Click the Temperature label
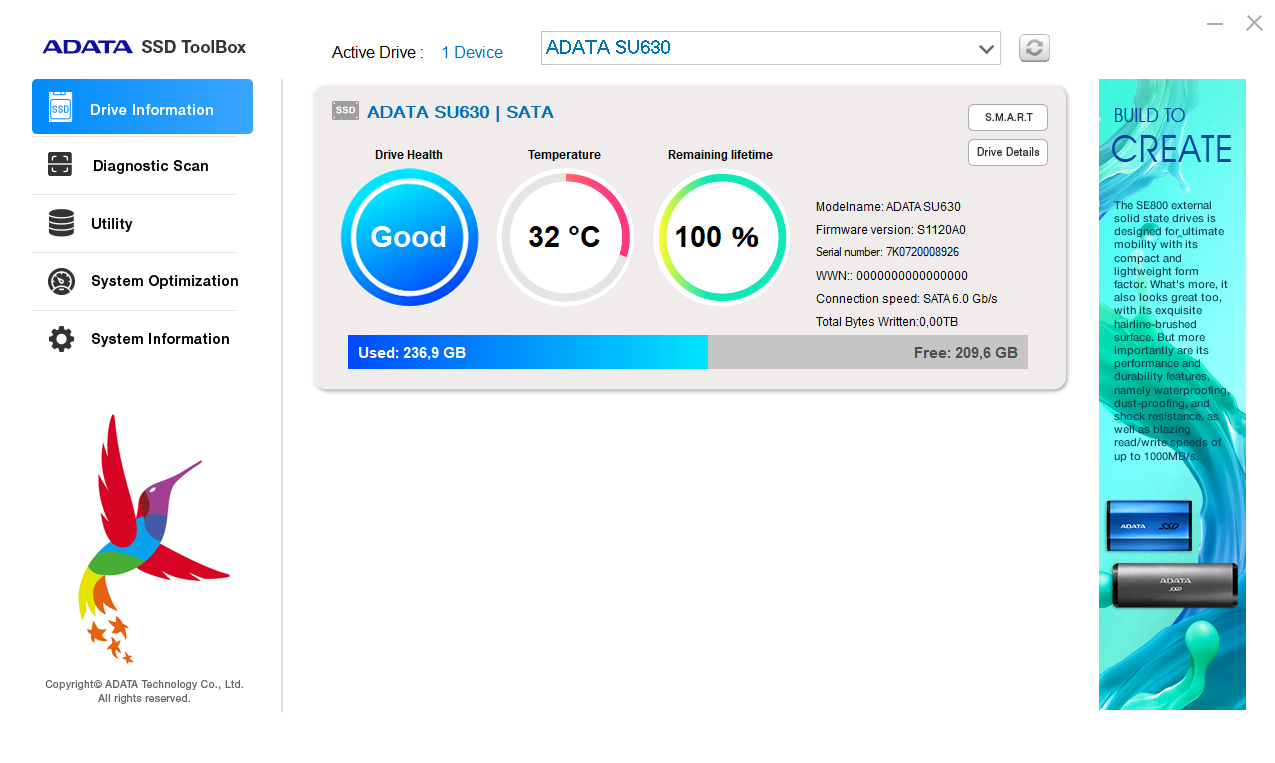 tap(564, 155)
